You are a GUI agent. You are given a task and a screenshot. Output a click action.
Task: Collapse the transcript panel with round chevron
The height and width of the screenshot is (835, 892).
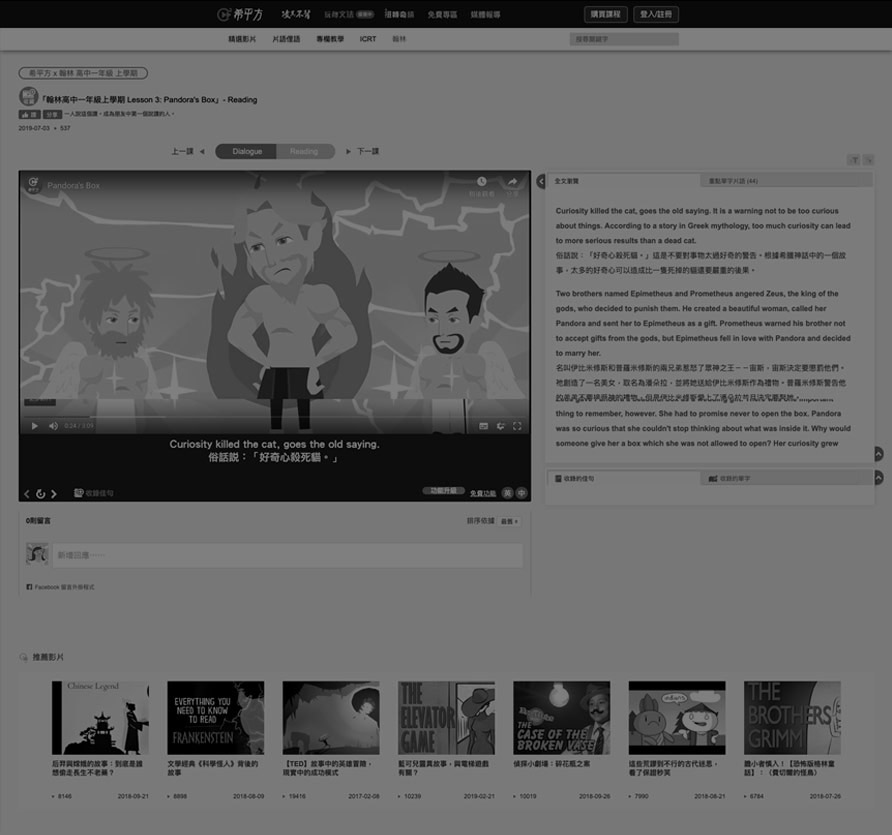tap(878, 454)
